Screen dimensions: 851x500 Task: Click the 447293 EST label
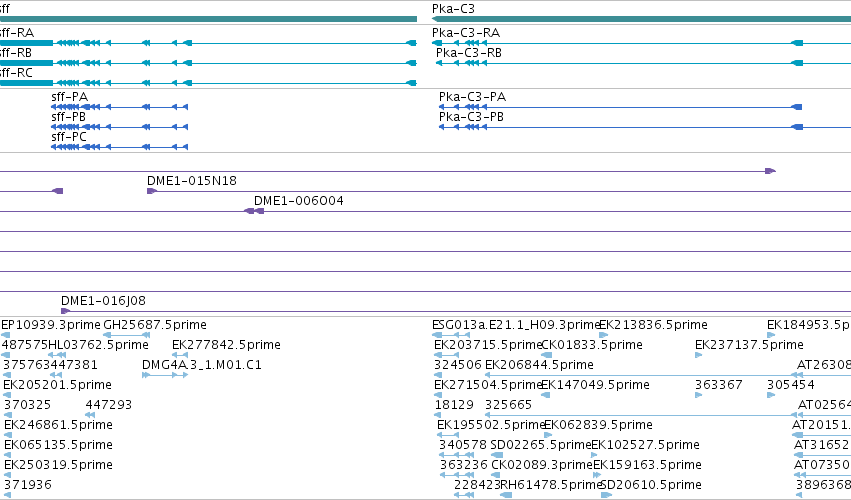point(109,404)
